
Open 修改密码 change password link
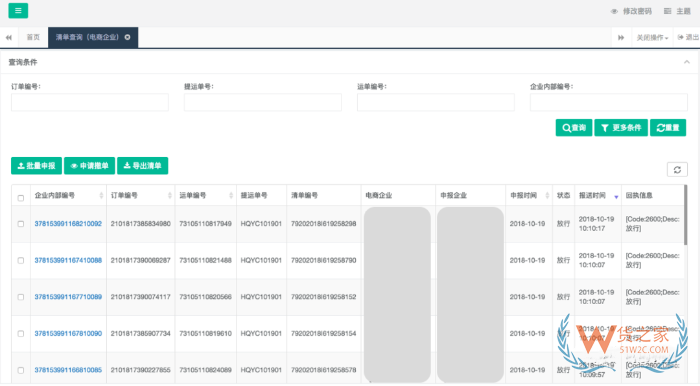631,11
